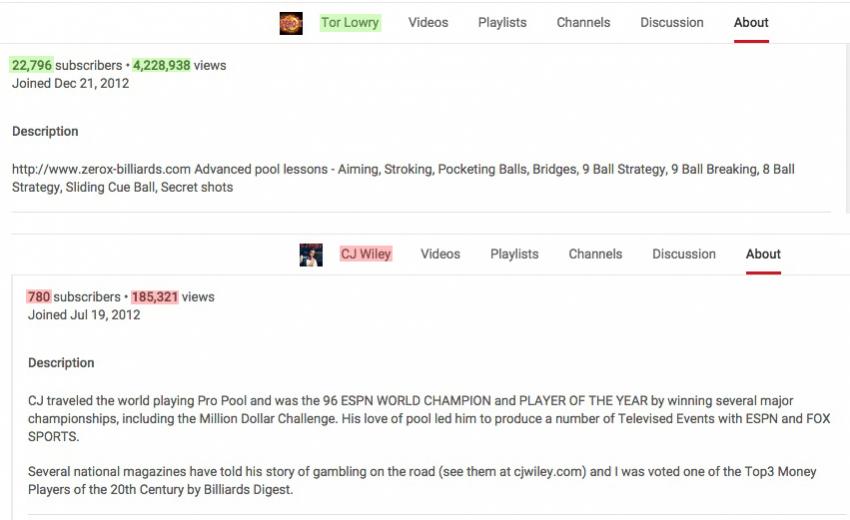Go to CJ Wiley's Discussion tab

pos(684,254)
